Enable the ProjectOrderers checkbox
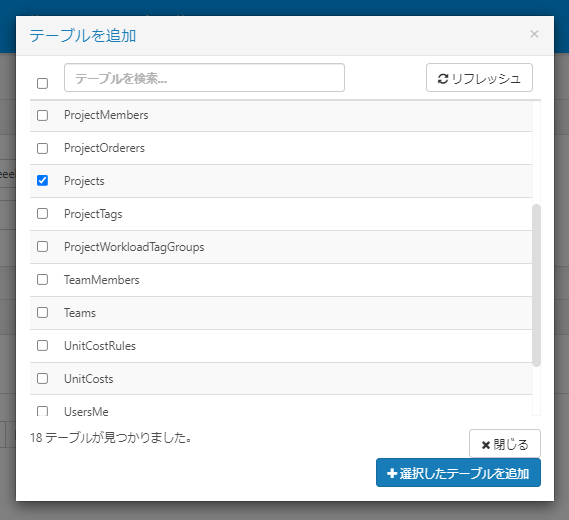This screenshot has width=569, height=520. click(42, 148)
